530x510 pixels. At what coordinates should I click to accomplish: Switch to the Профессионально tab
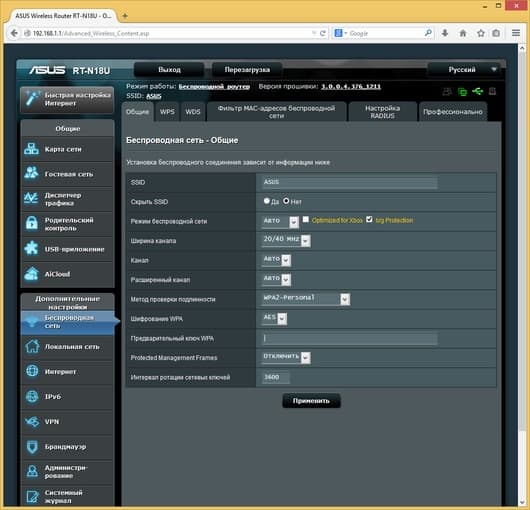(x=453, y=112)
